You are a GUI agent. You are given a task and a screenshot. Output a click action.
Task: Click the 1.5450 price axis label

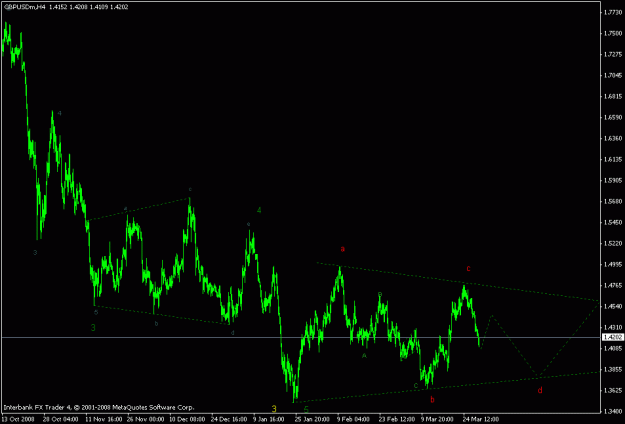click(612, 222)
